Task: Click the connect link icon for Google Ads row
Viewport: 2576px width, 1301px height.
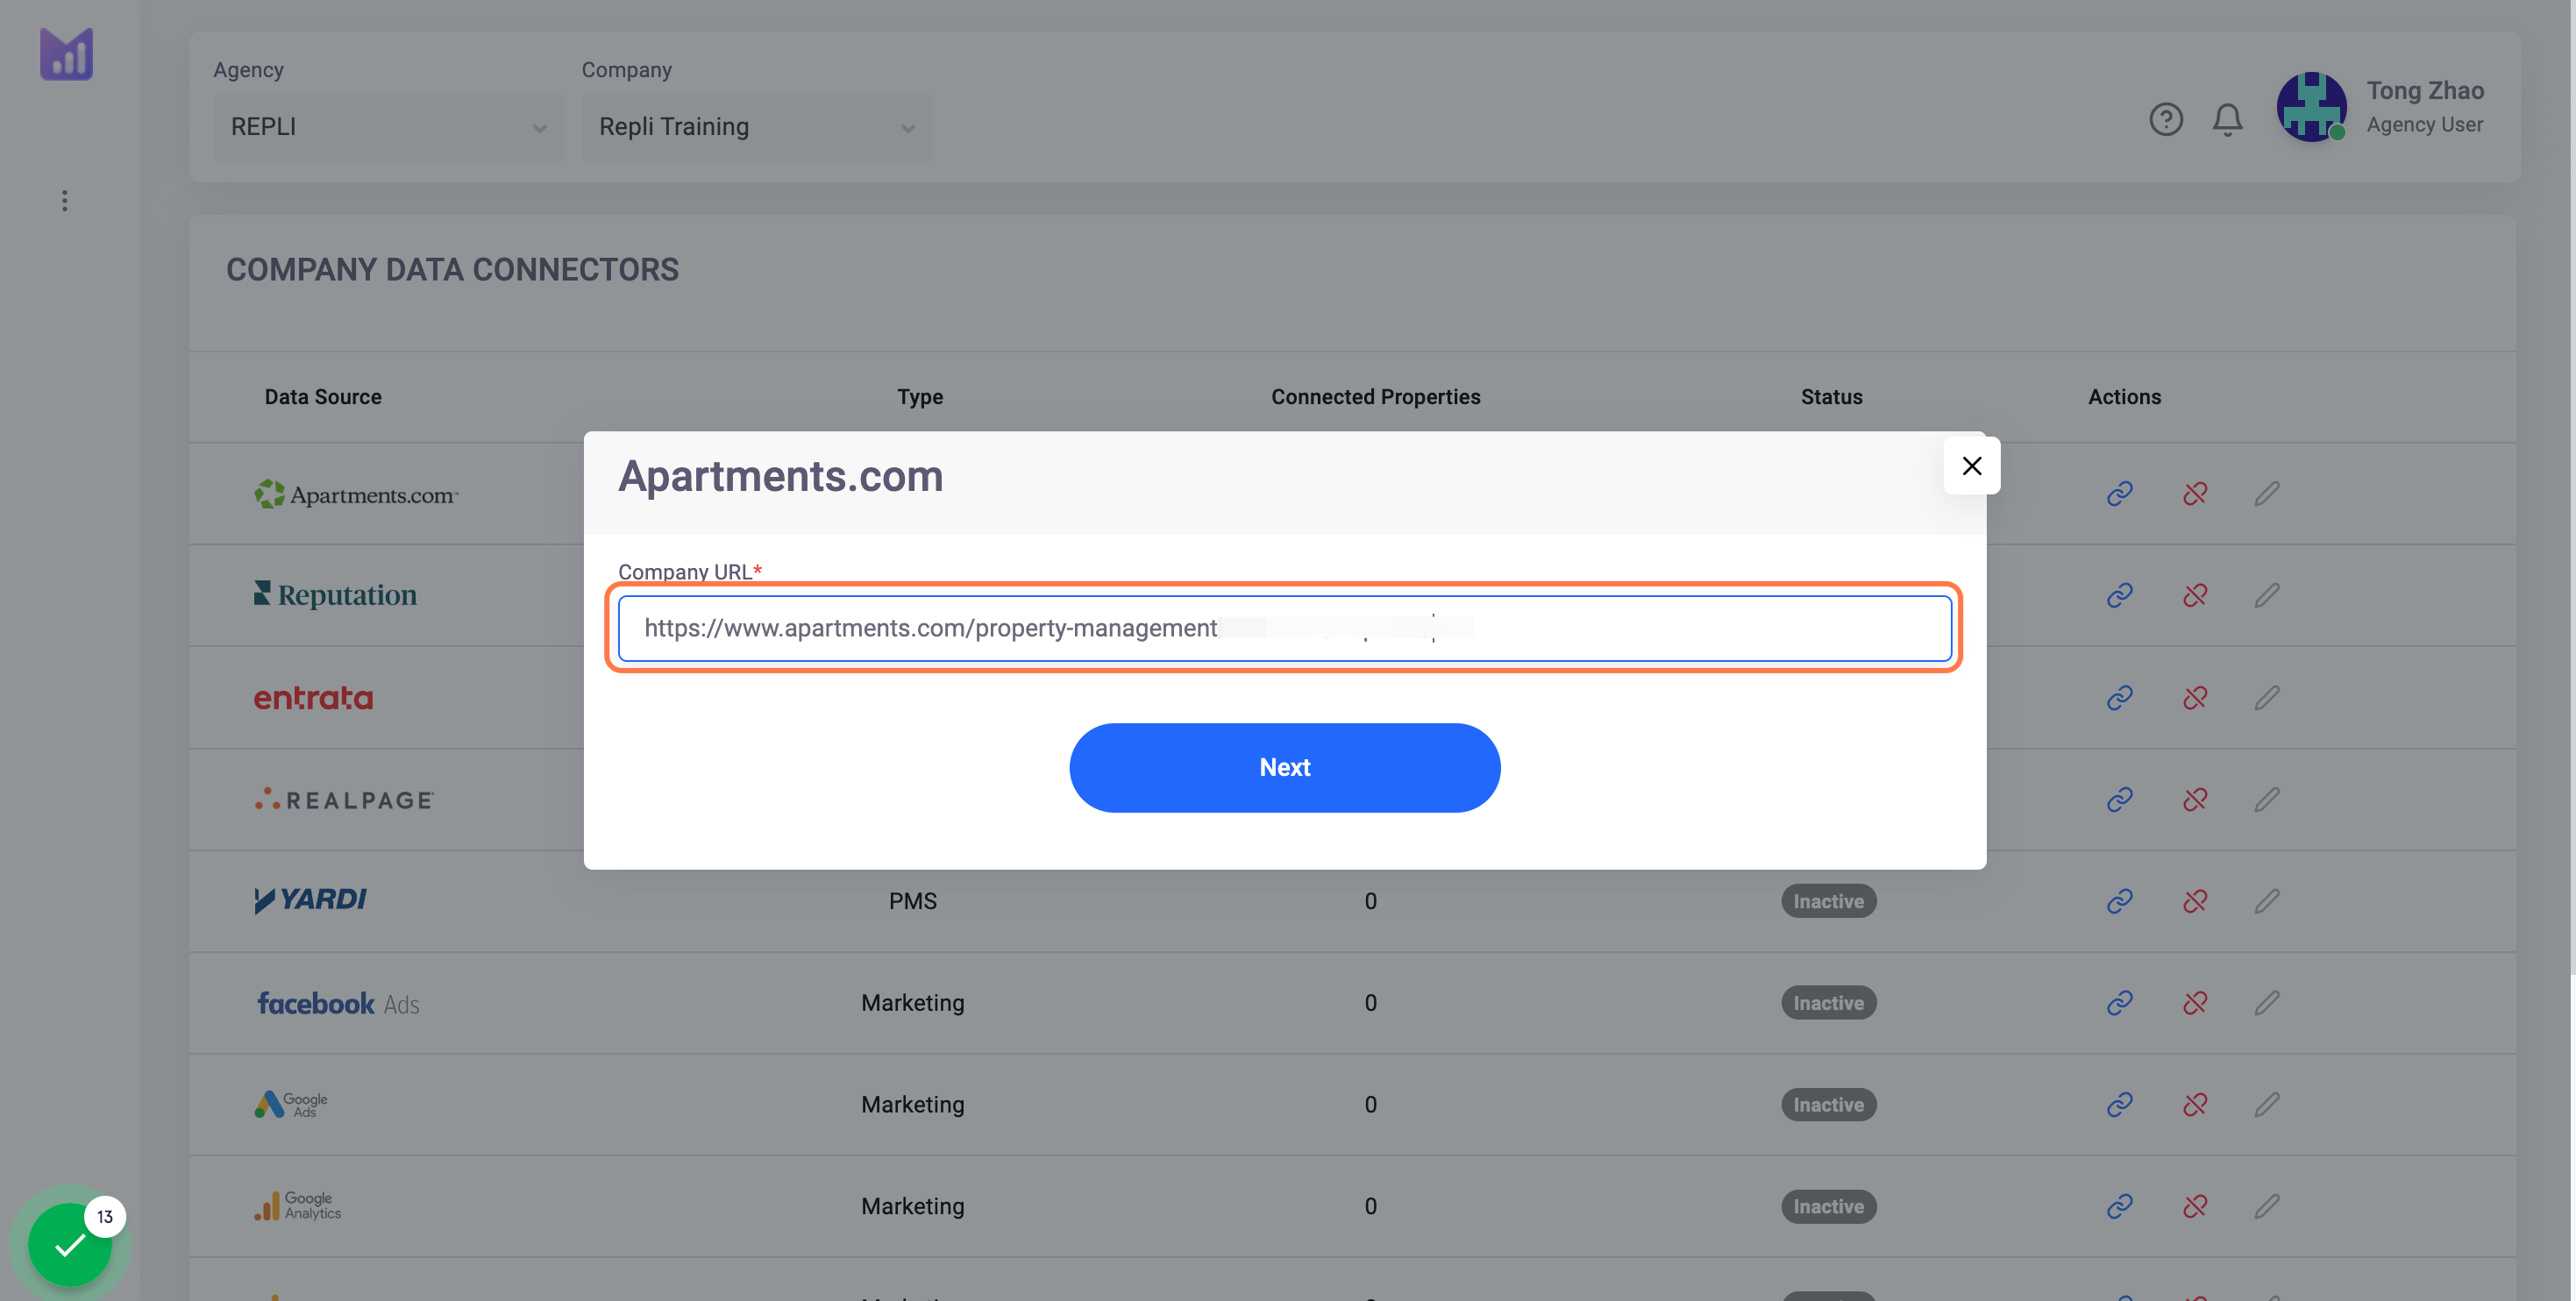Action: [x=2119, y=1105]
